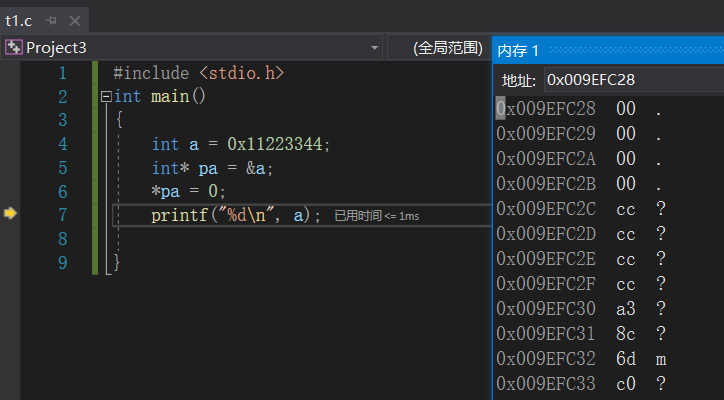Switch to the t1.c tab
This screenshot has width=724, height=400.
[20, 21]
